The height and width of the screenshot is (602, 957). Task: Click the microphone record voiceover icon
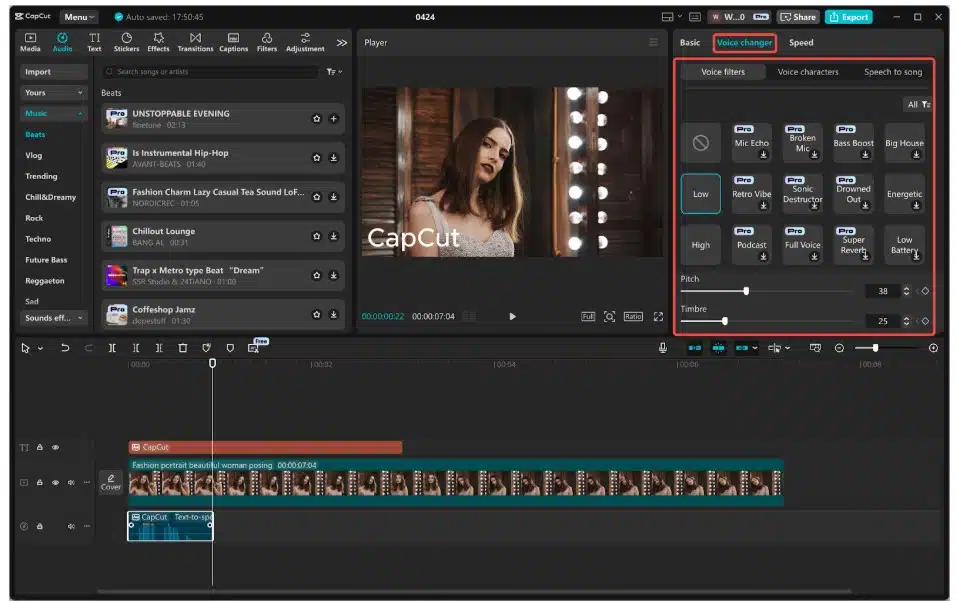tap(662, 348)
